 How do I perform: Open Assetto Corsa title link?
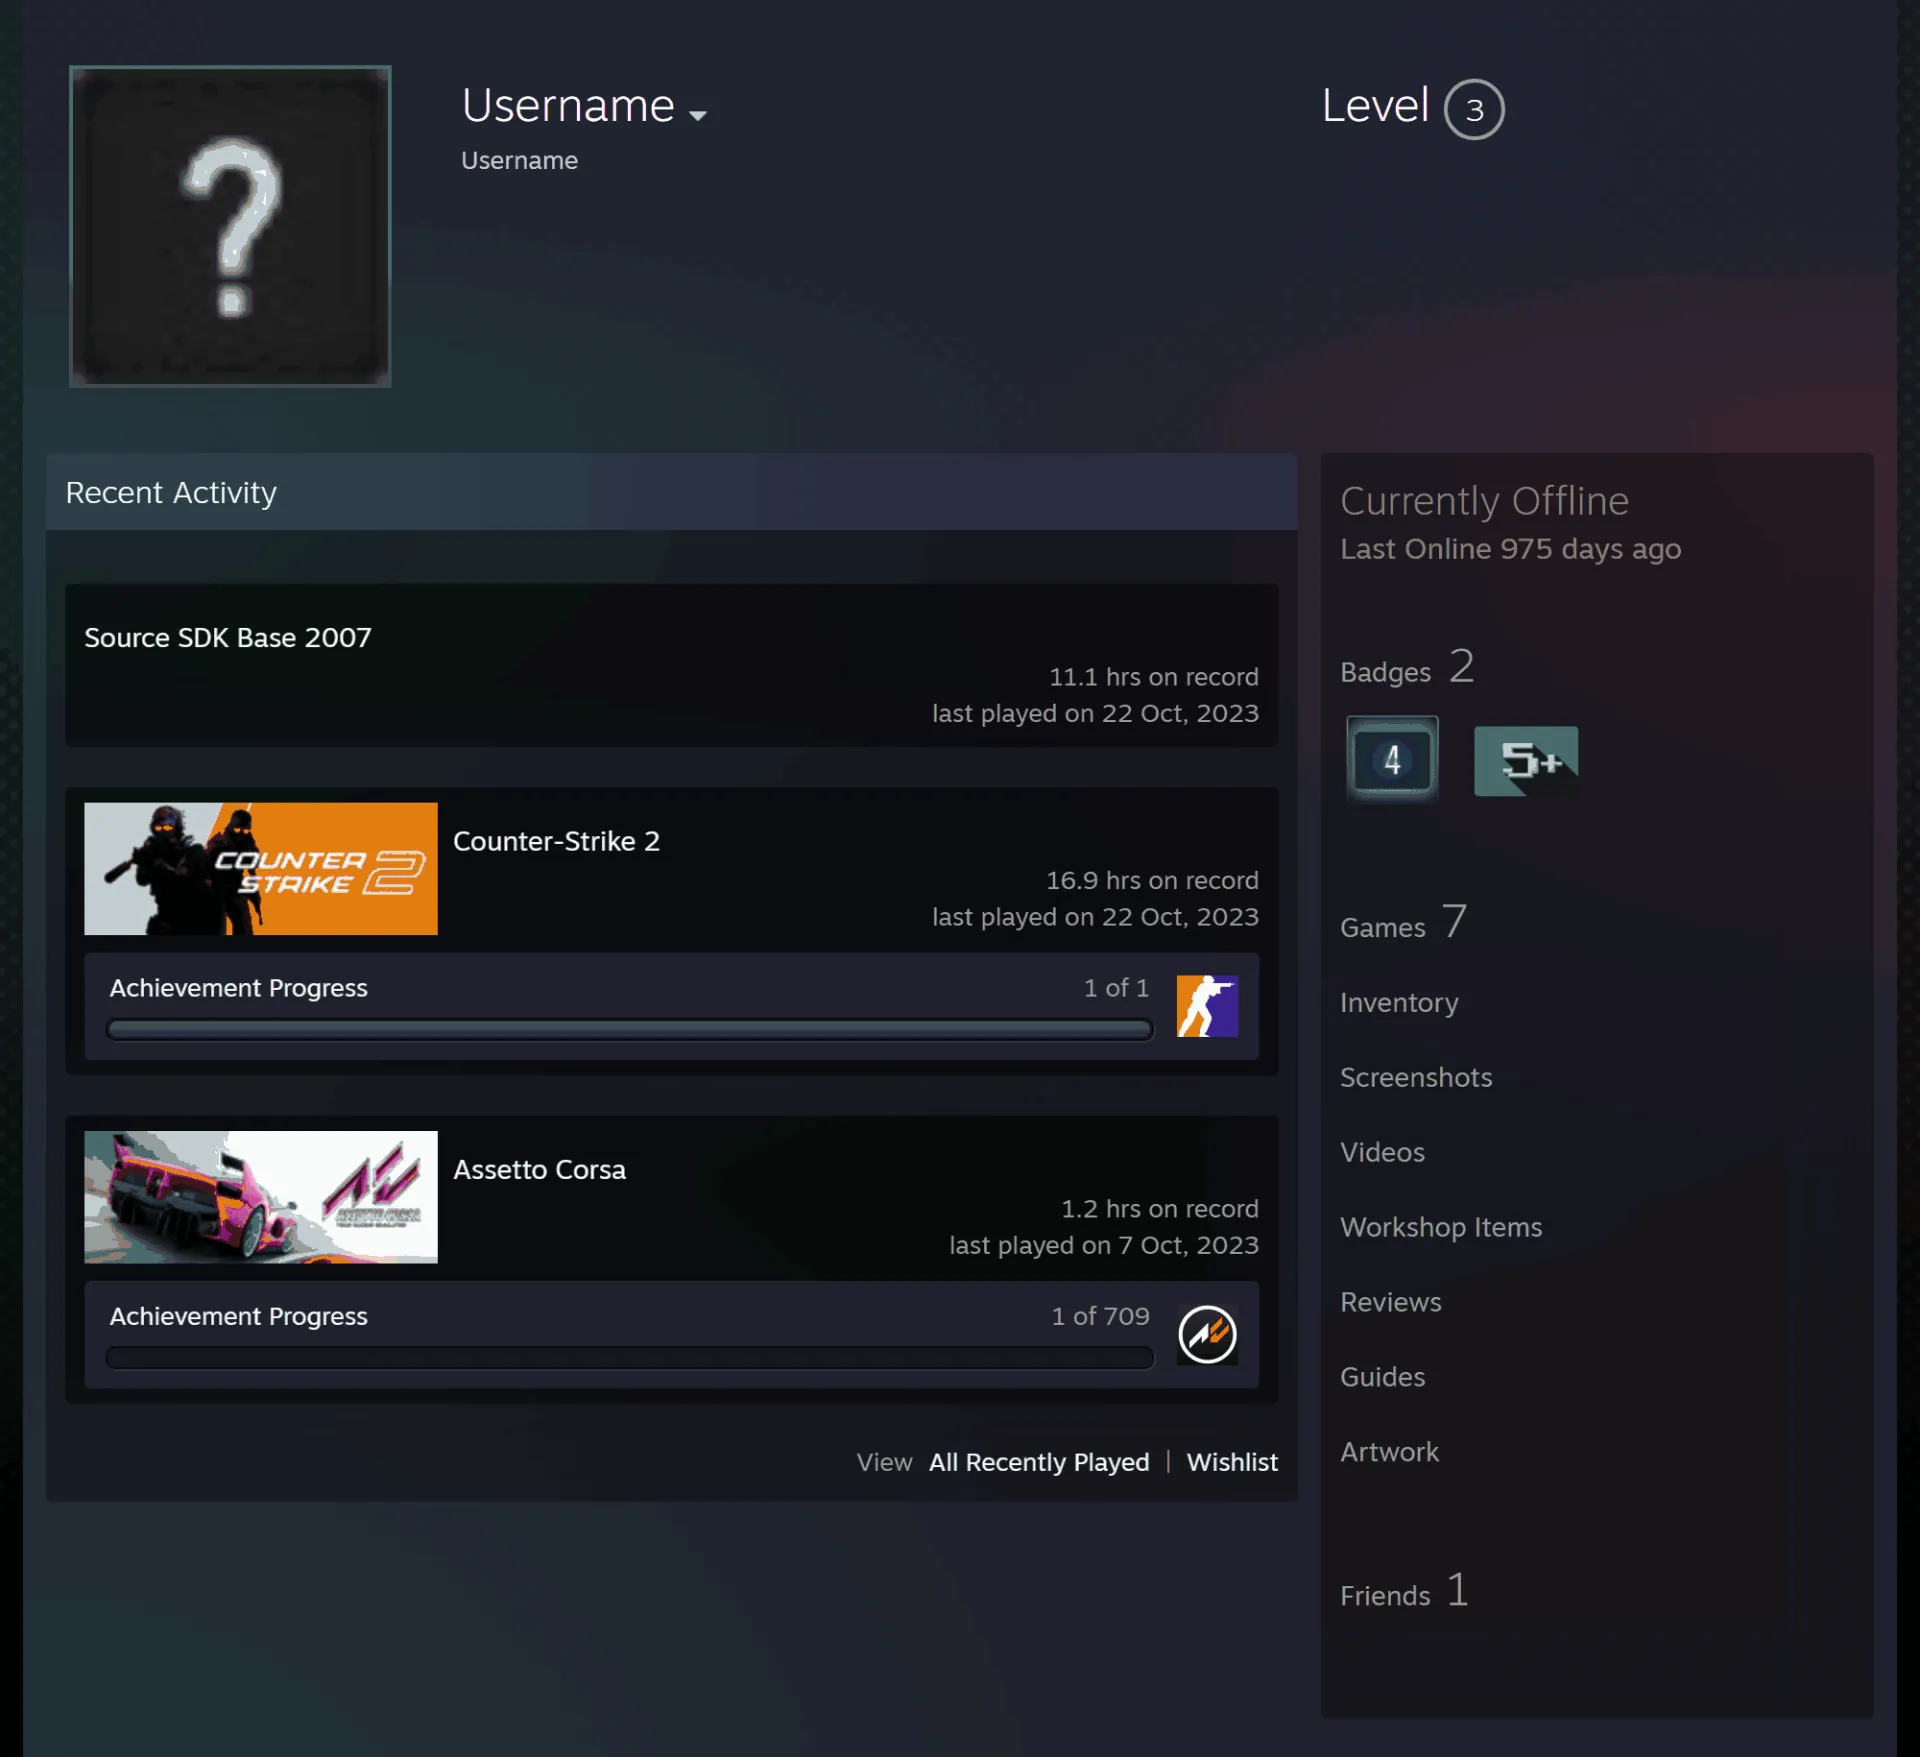(x=539, y=1169)
